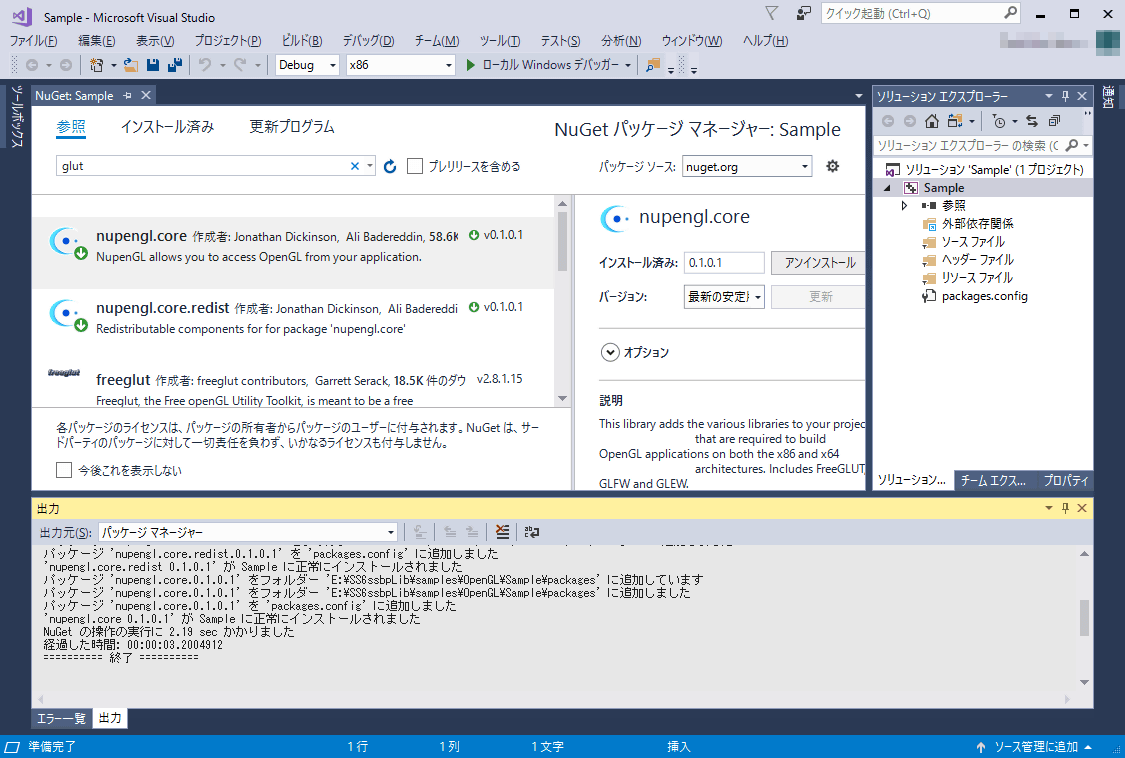Collapse the Sample project node

tap(888, 188)
